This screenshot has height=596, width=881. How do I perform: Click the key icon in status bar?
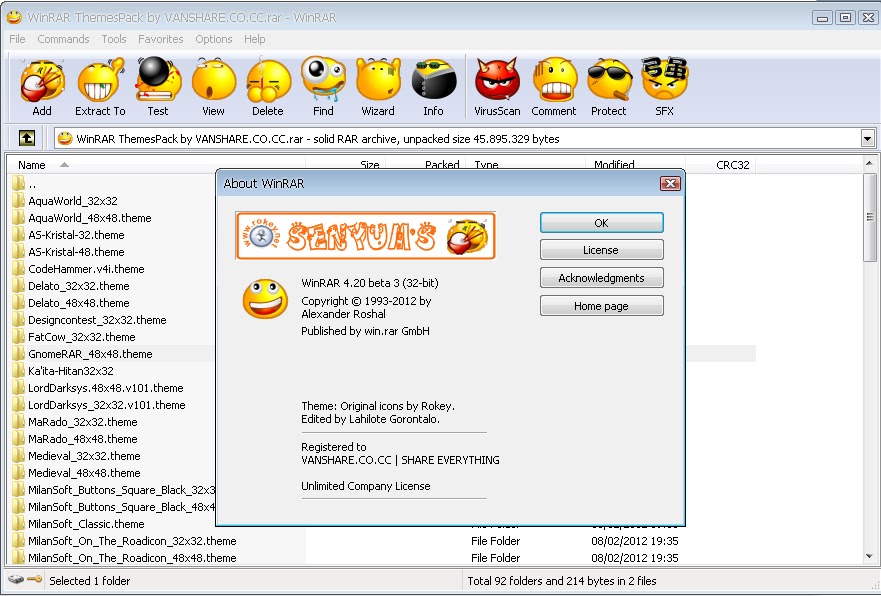point(34,579)
